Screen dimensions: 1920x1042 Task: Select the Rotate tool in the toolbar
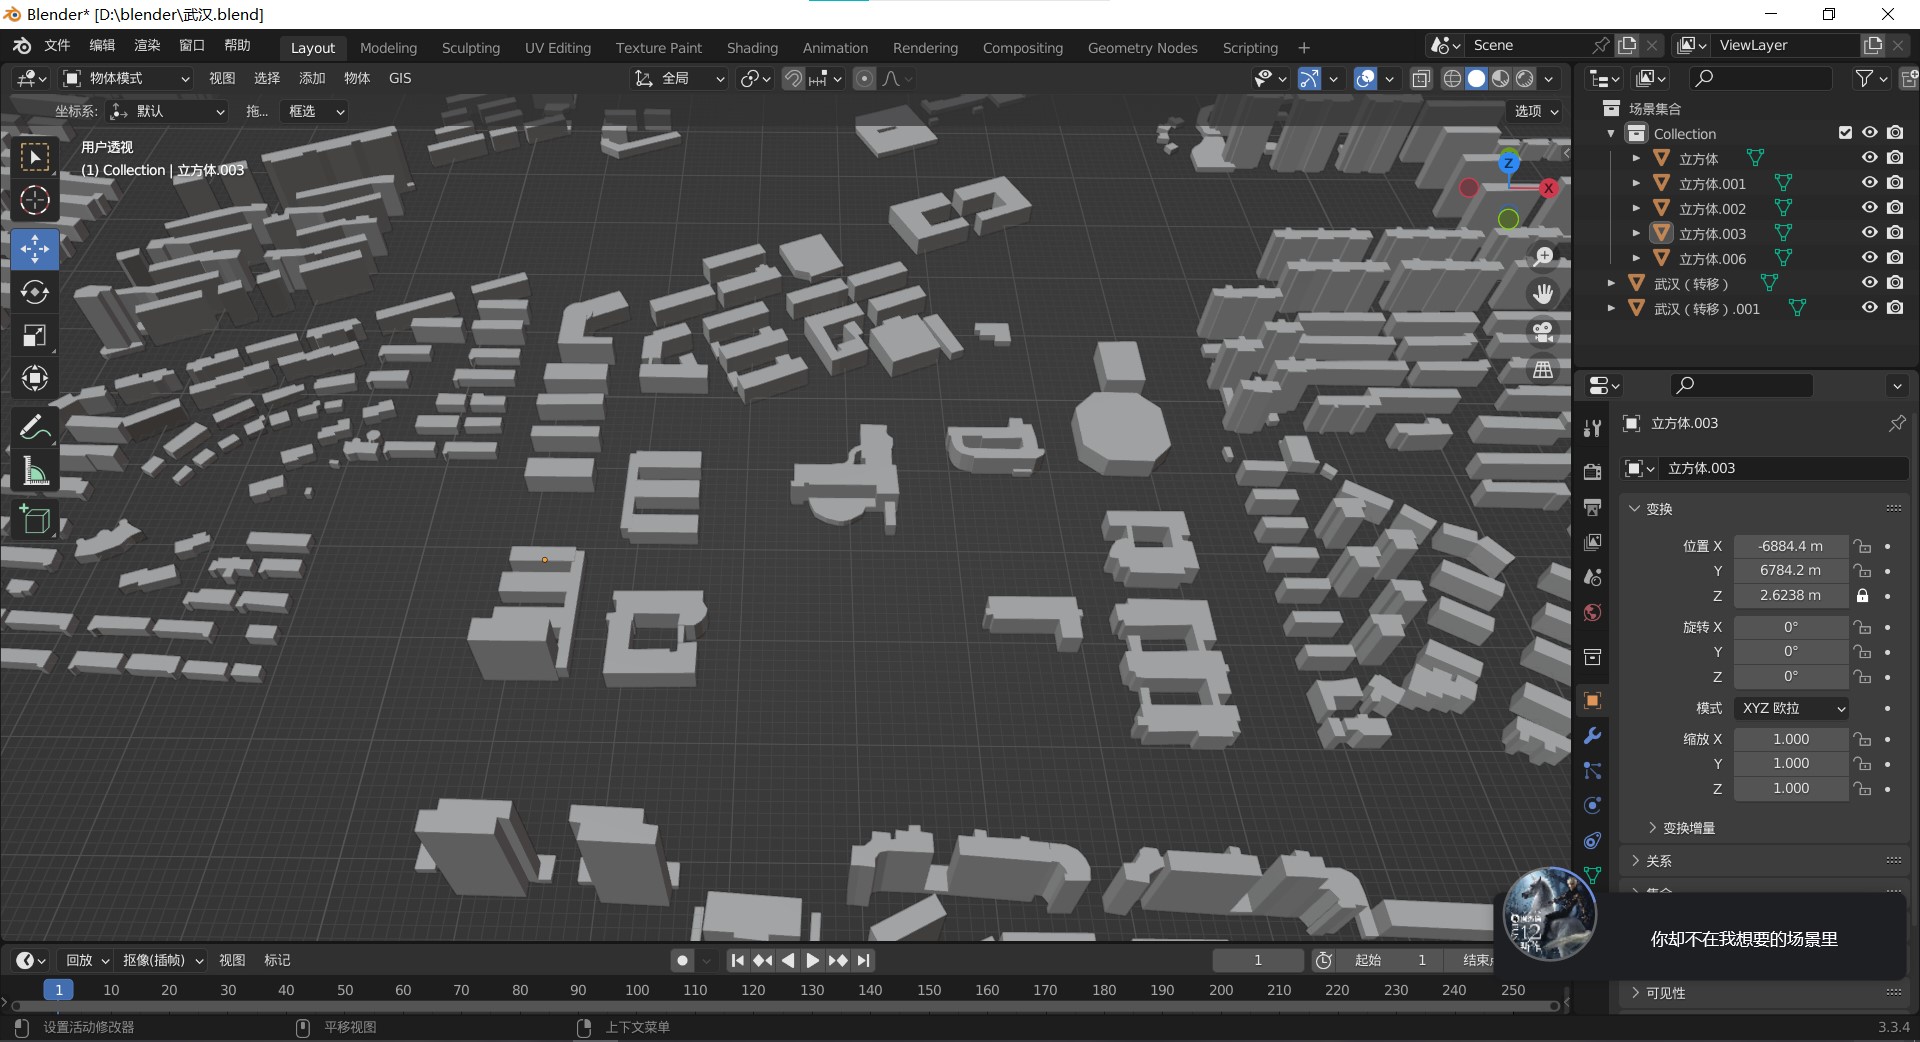point(34,292)
